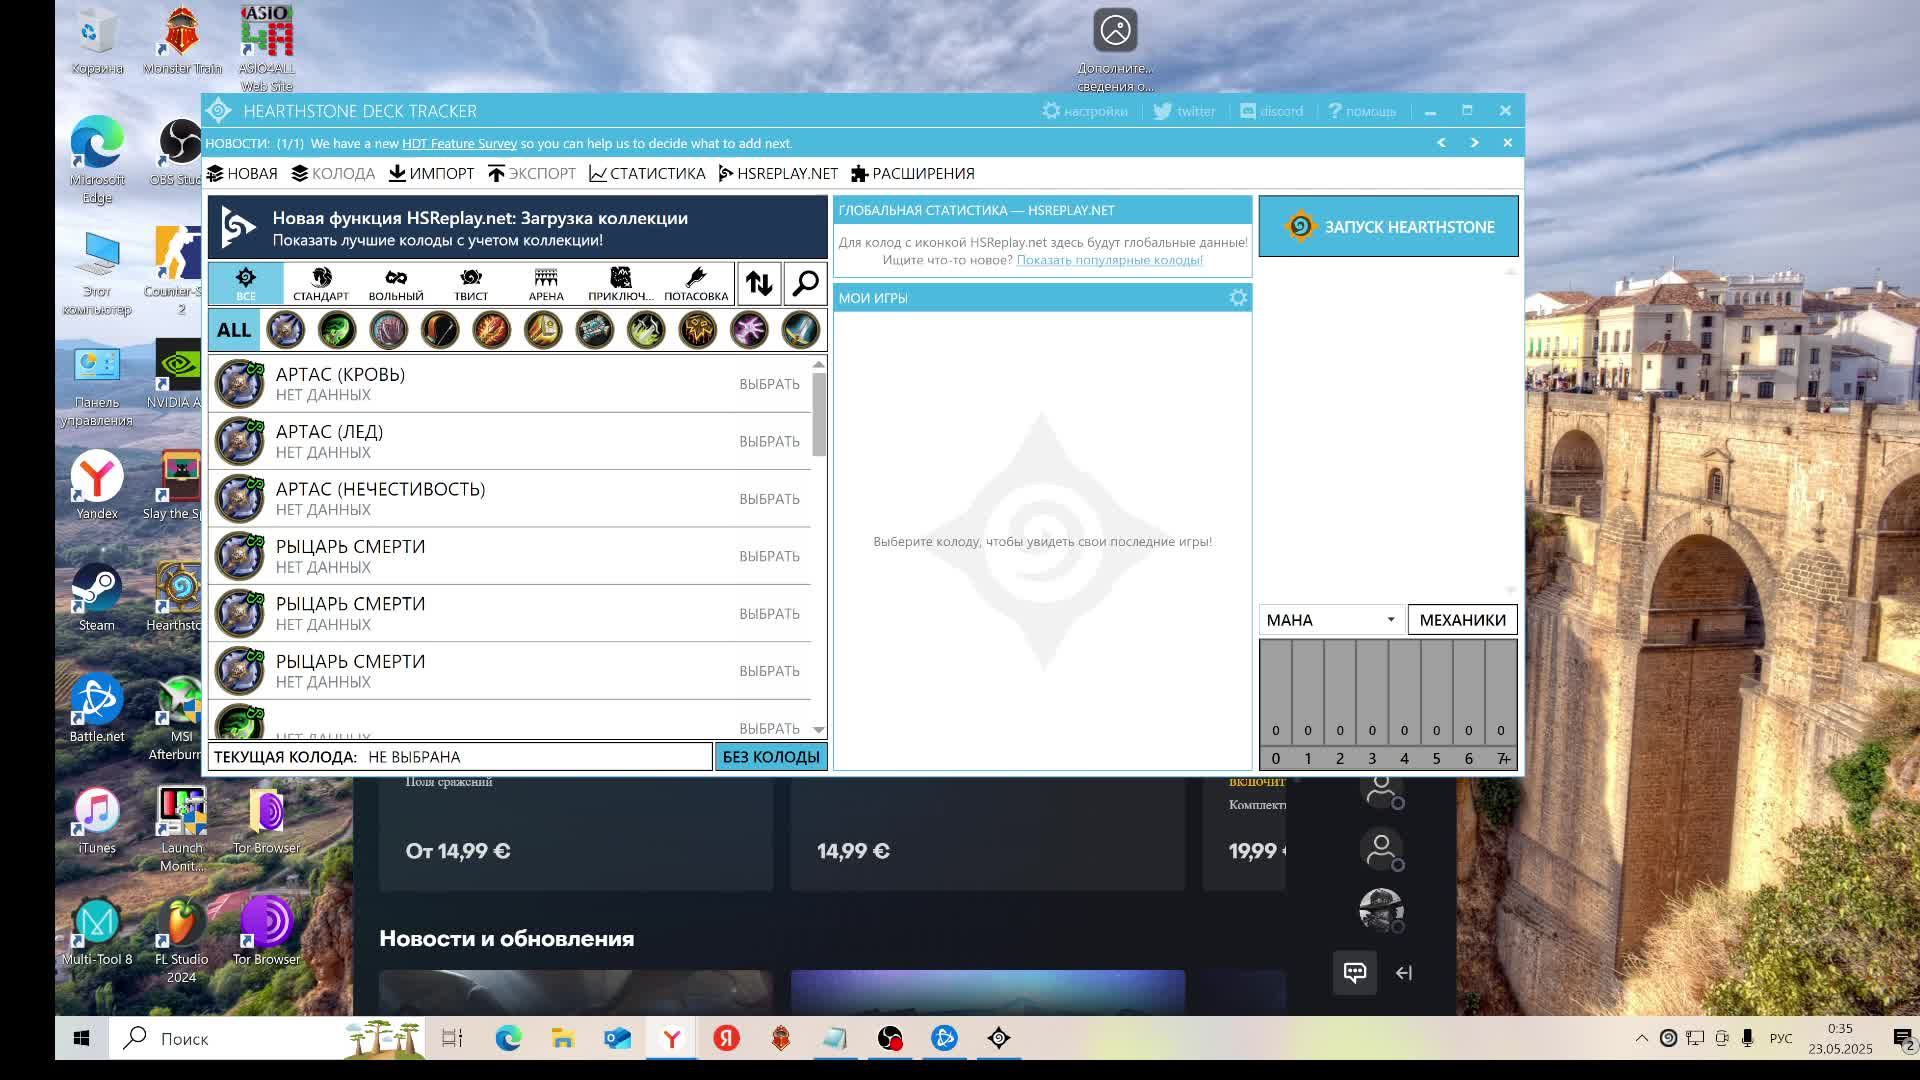Select the Warlock class filter icon

(749, 330)
